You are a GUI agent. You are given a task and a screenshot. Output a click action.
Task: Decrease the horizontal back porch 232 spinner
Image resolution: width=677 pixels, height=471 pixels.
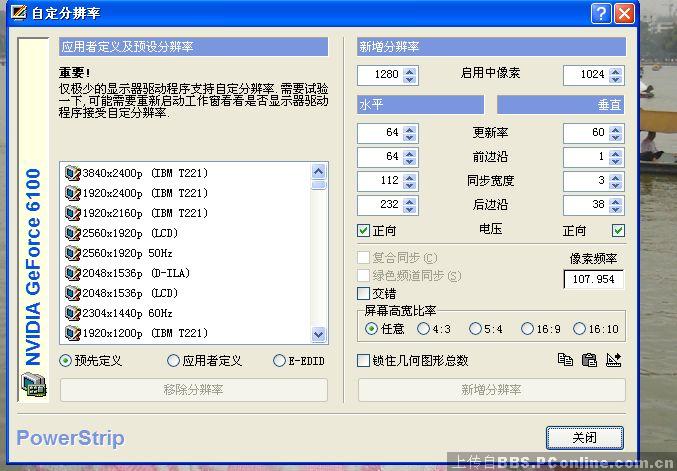click(x=410, y=209)
